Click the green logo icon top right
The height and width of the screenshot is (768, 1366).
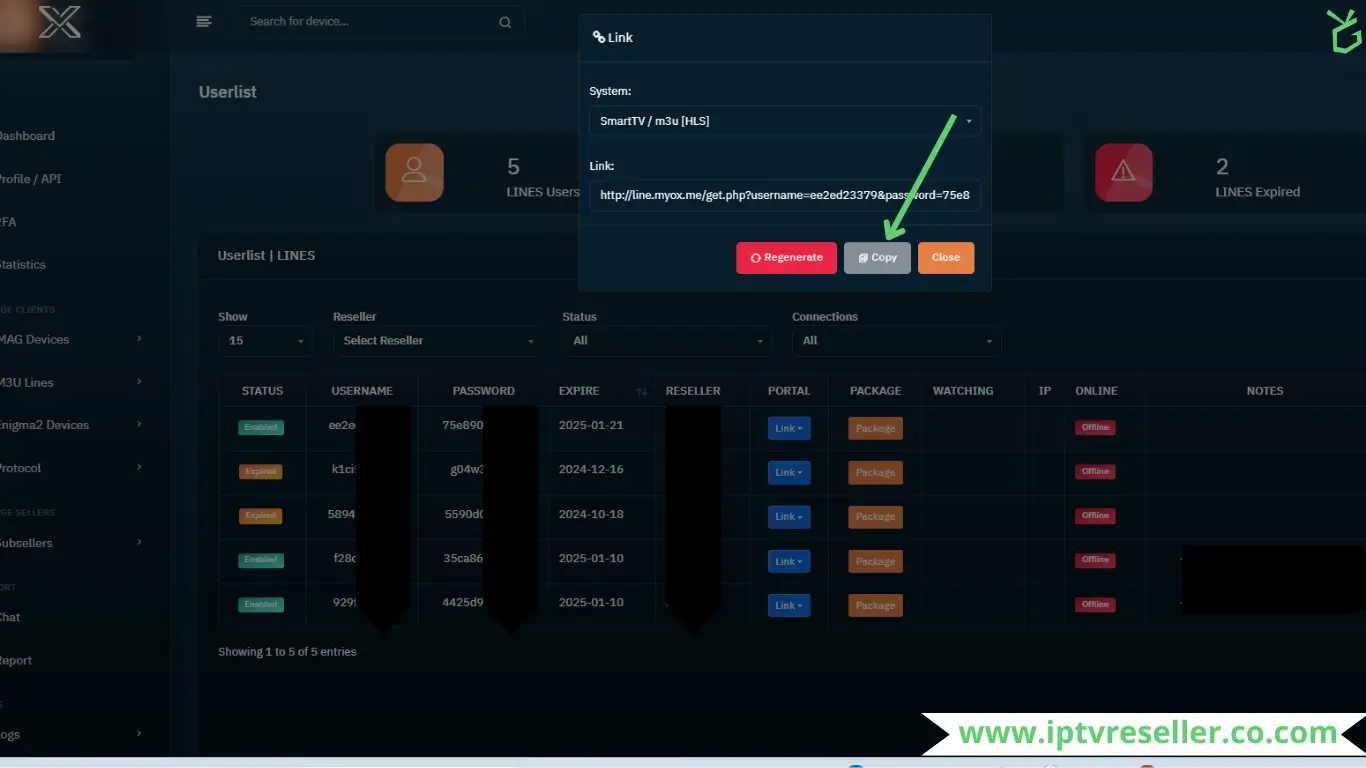(1345, 30)
